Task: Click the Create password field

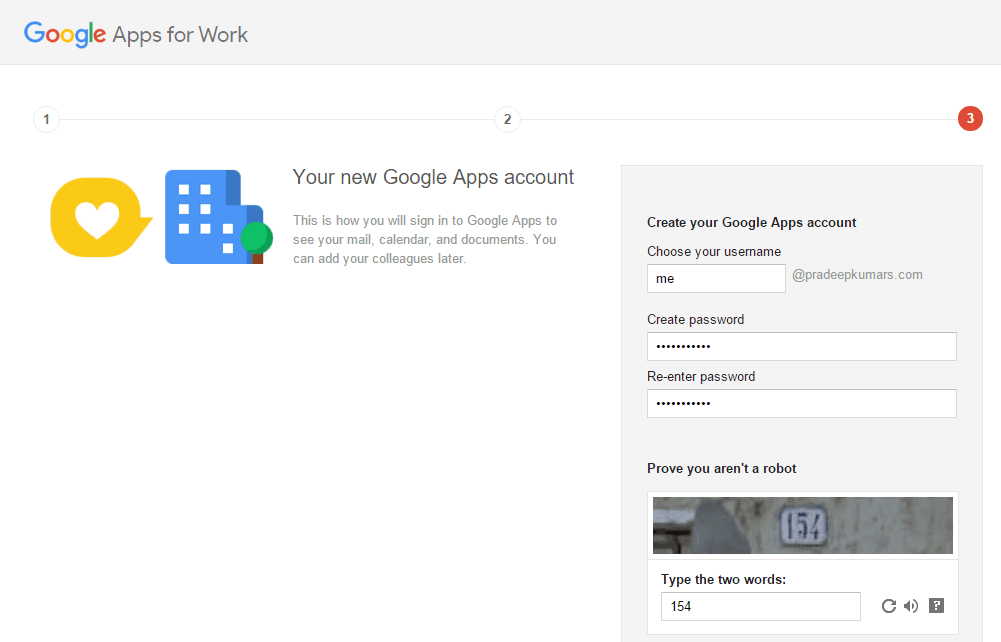Action: tap(802, 347)
